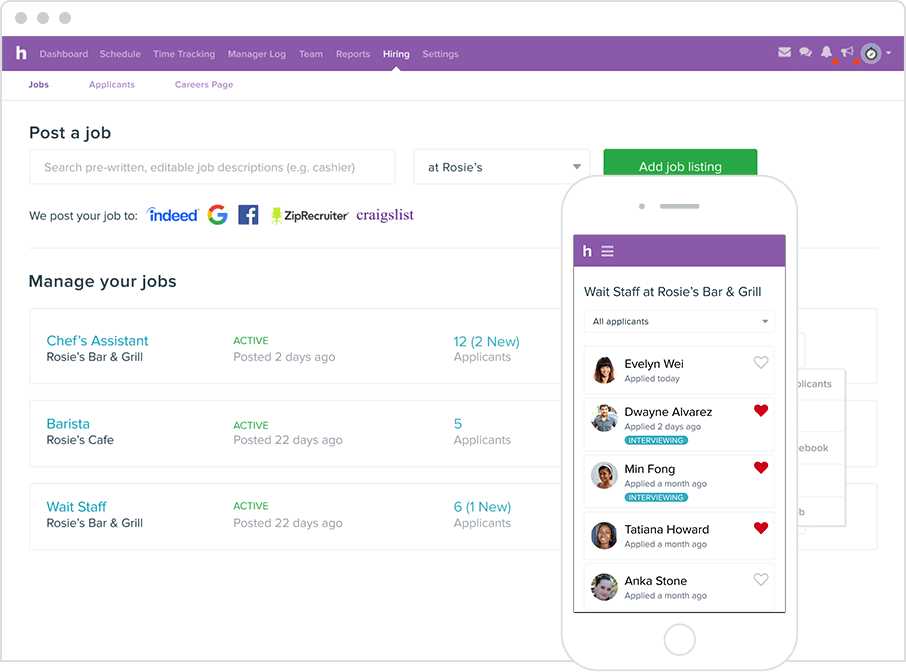Expand the All applicants filter dropdown

pyautogui.click(x=679, y=322)
